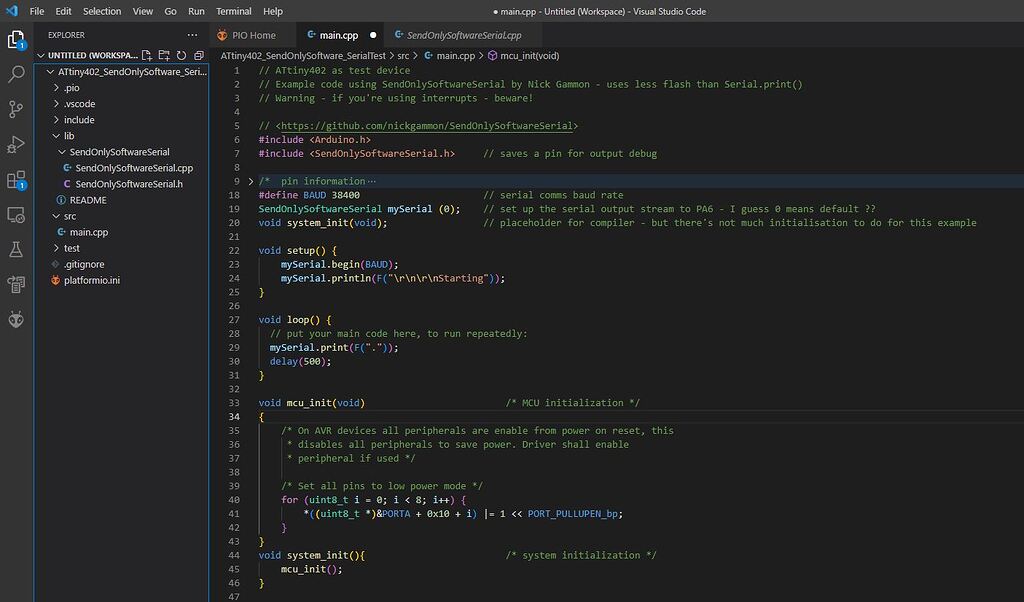Select the README file in Explorer

[87, 198]
